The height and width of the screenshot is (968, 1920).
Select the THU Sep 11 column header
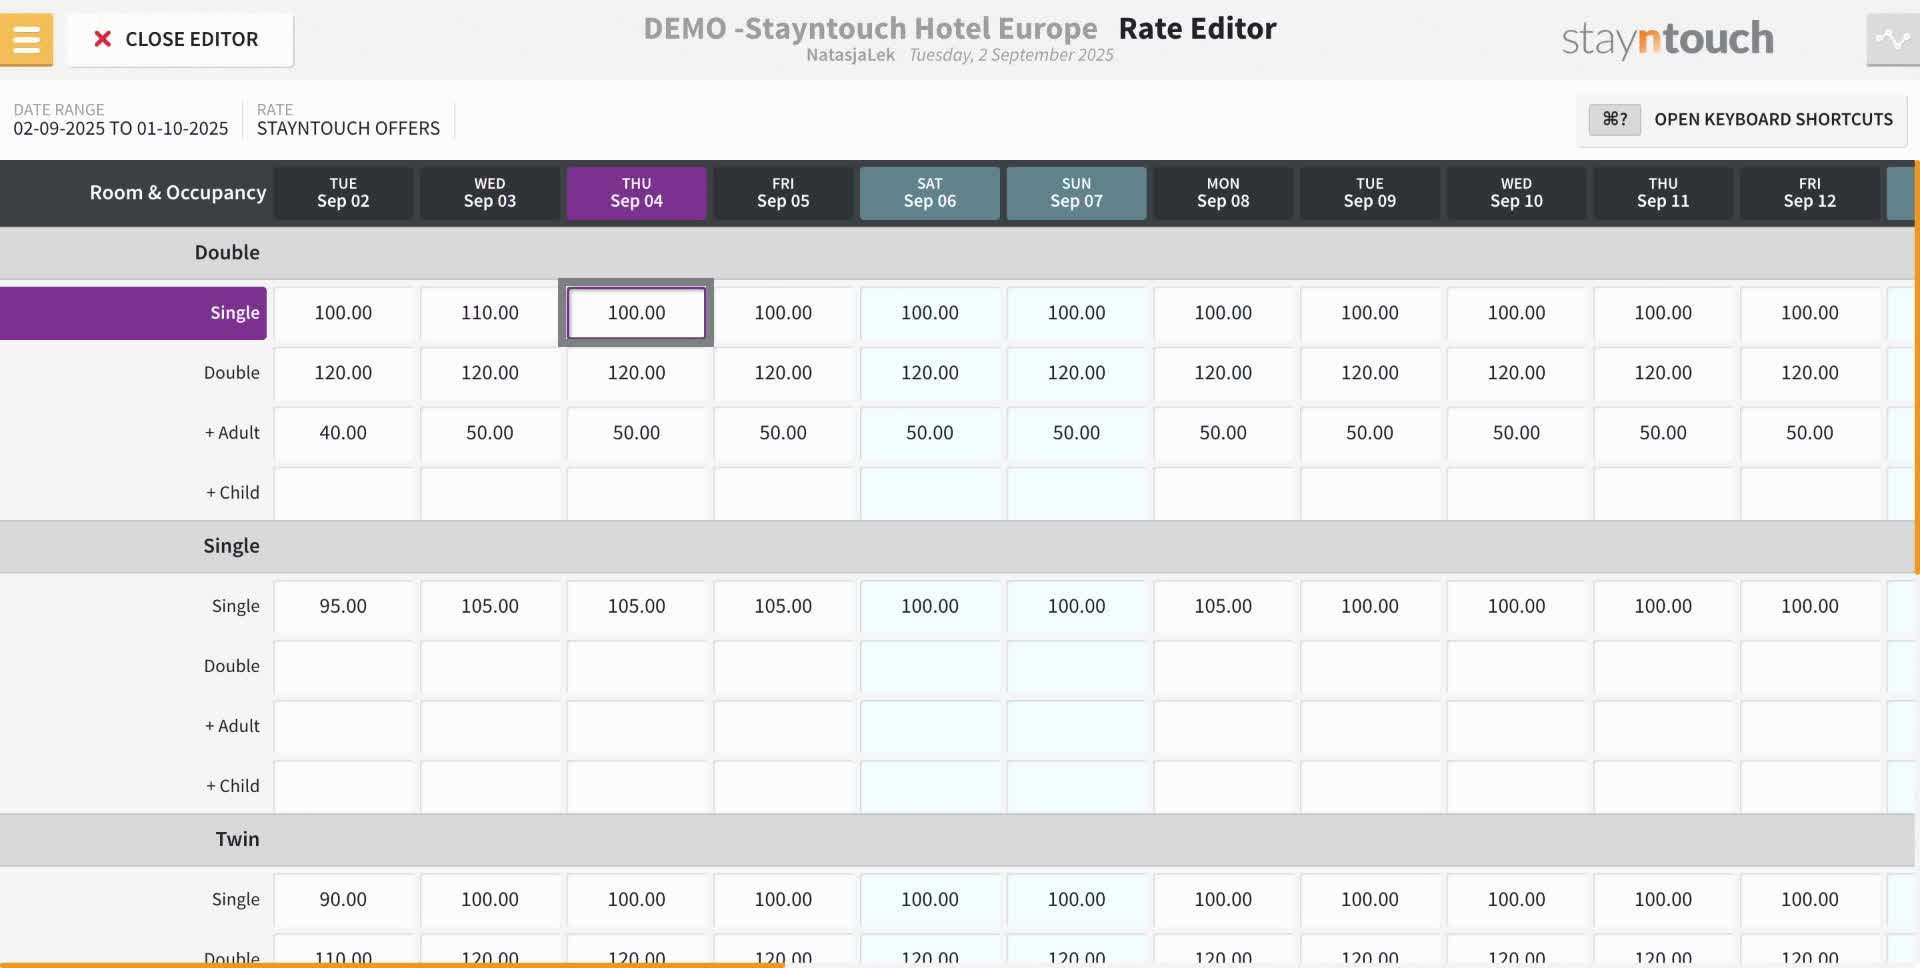click(1663, 193)
